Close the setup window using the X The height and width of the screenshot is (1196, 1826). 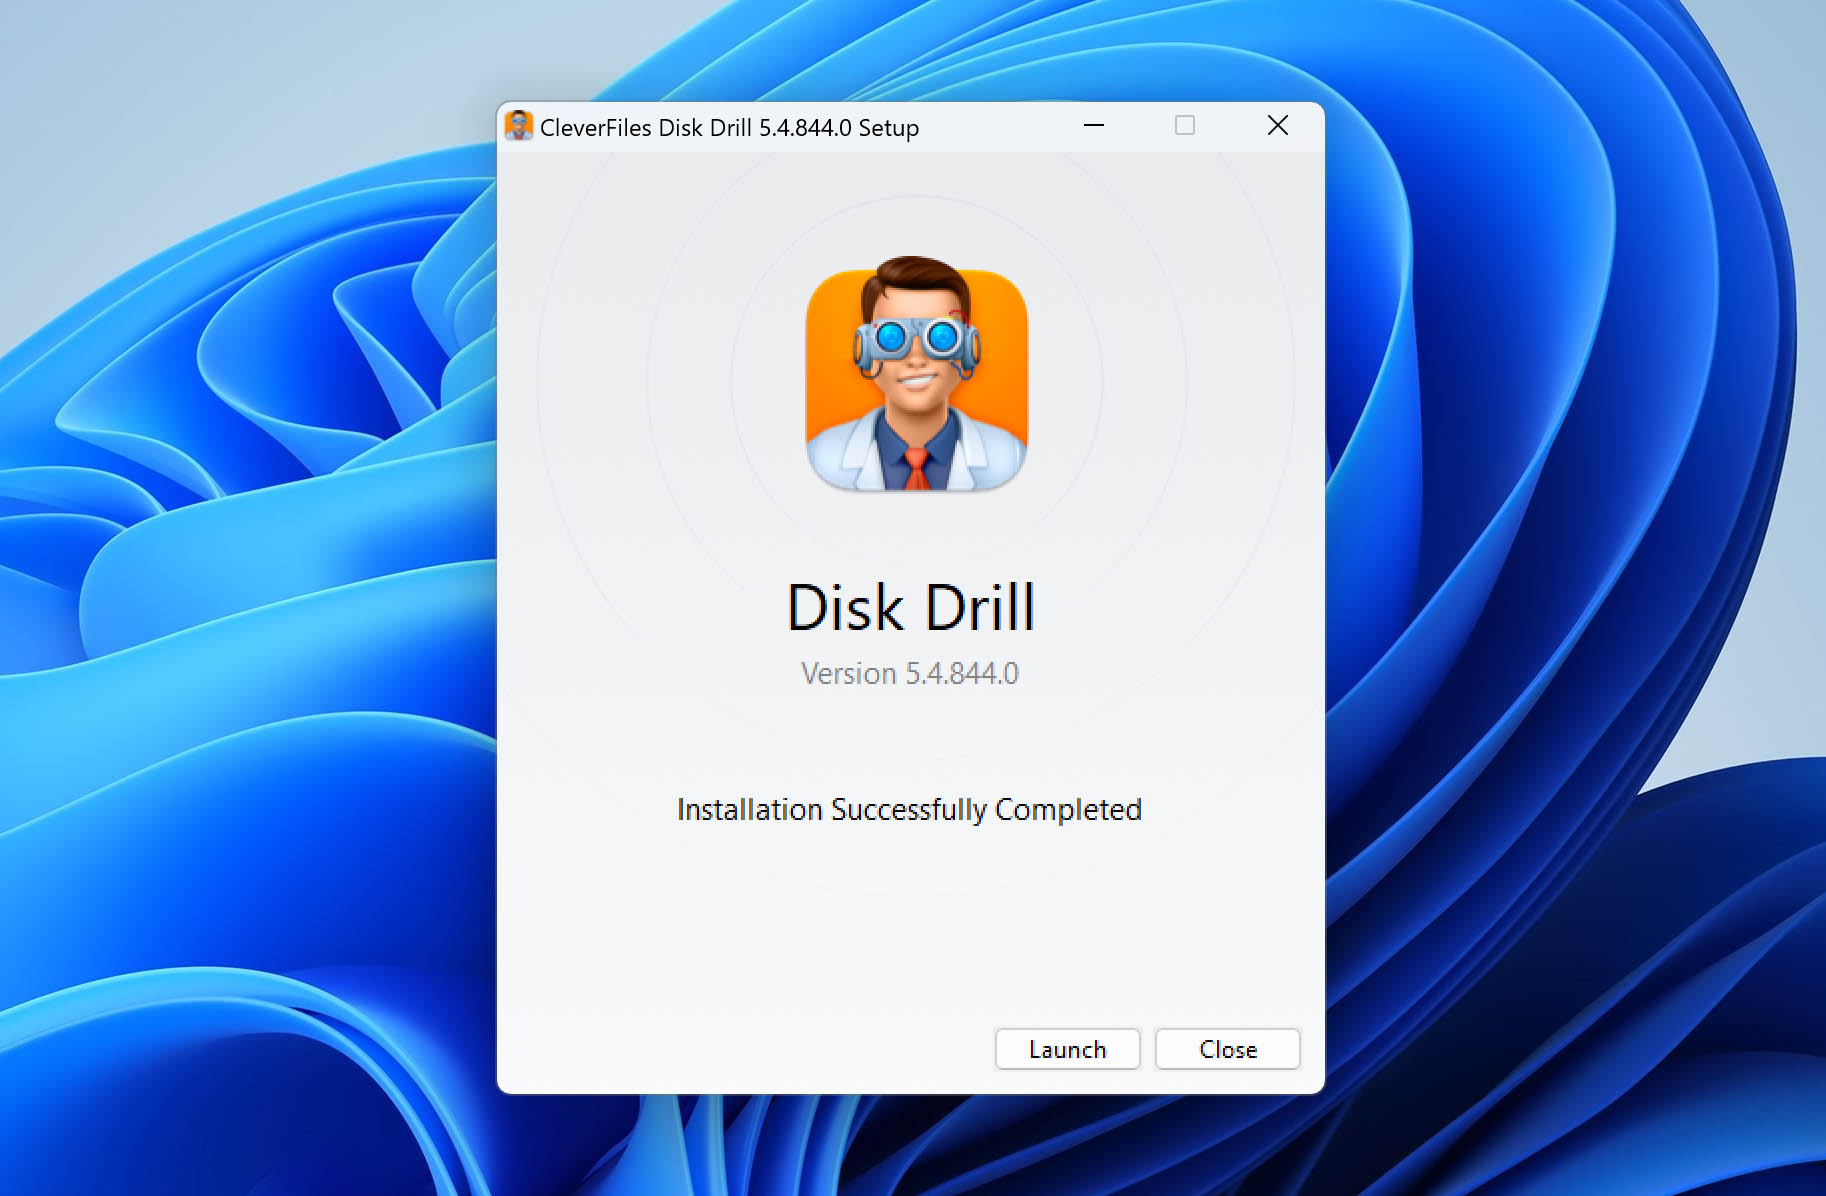(1277, 126)
